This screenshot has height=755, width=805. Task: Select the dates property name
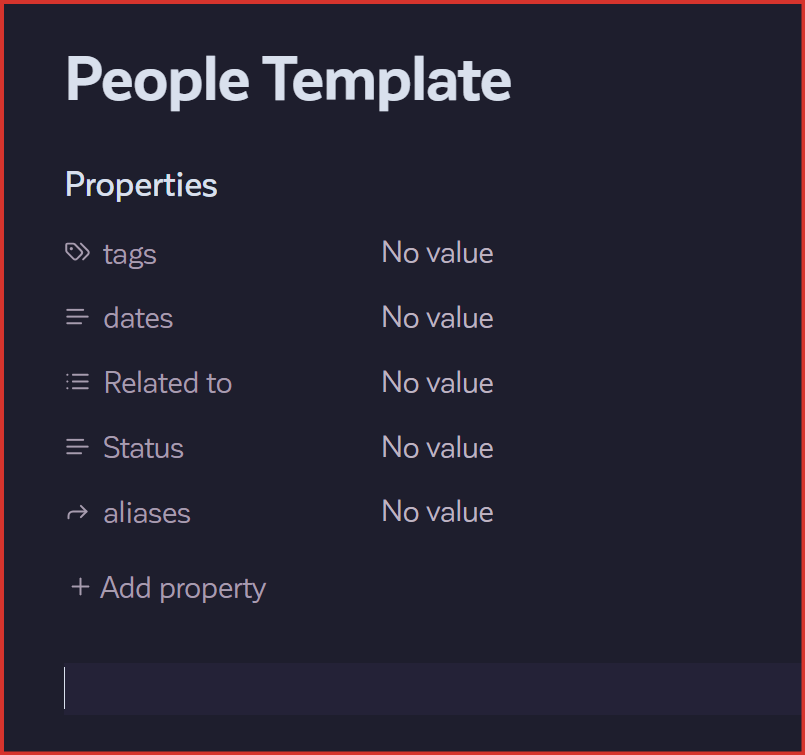(138, 318)
